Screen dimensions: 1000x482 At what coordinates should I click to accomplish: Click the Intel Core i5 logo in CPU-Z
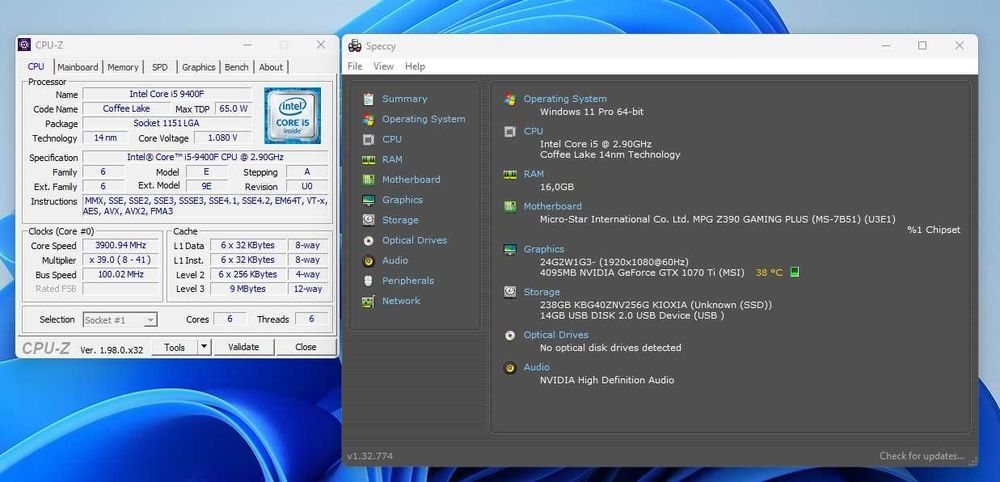pyautogui.click(x=292, y=115)
